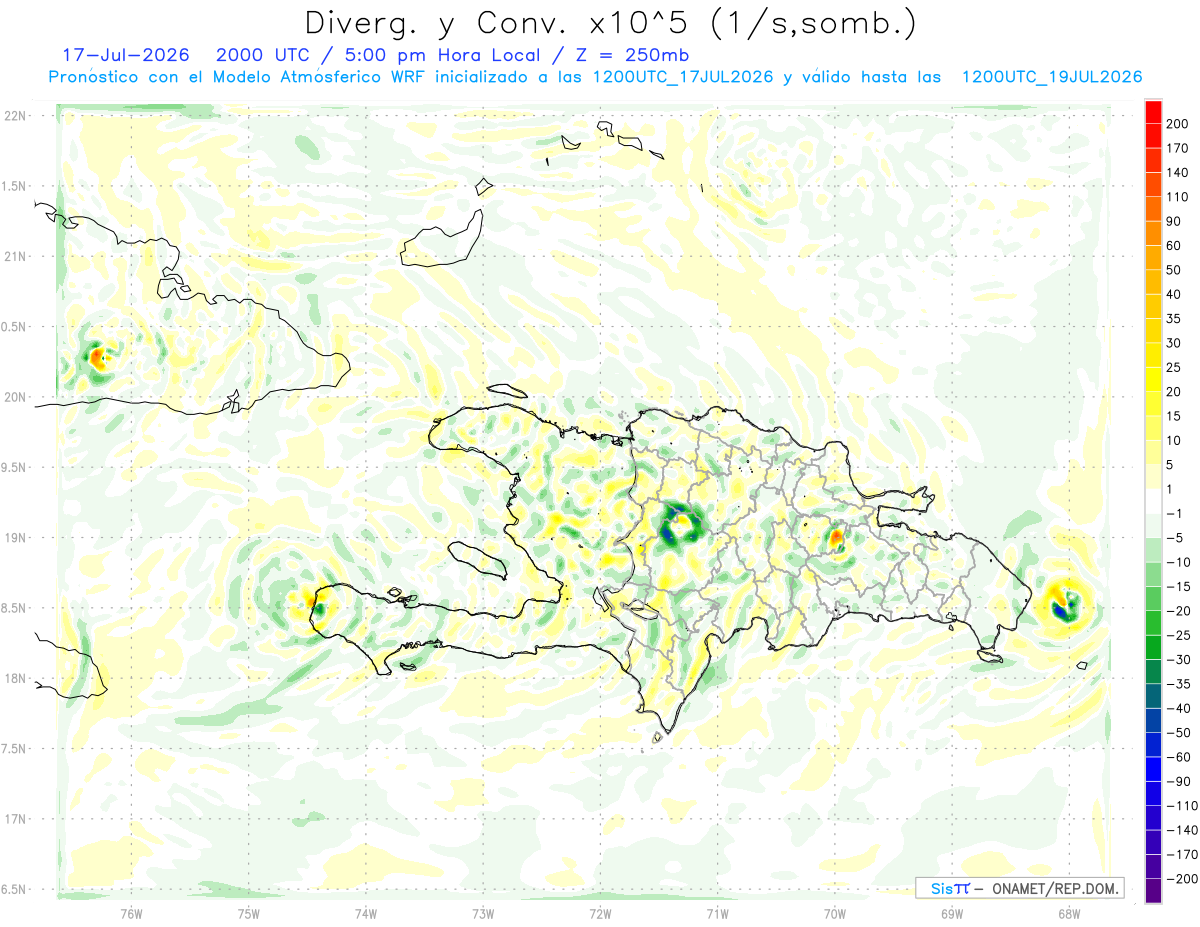The image size is (1200, 927).
Task: Click the positive 10 legend value
Action: [x=1174, y=441]
